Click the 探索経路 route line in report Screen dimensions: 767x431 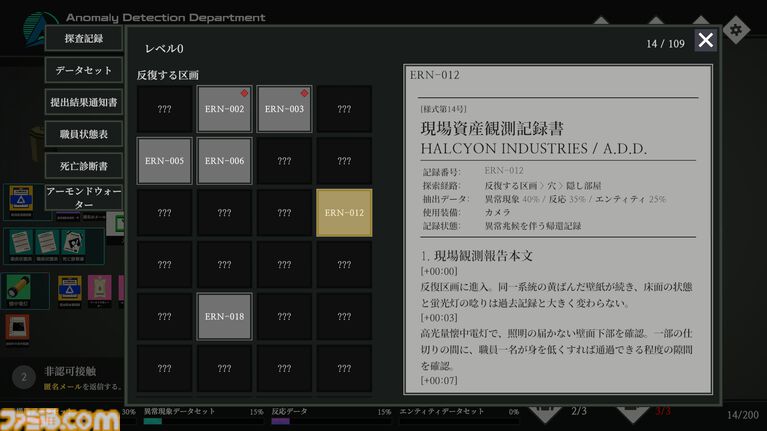tap(512, 185)
